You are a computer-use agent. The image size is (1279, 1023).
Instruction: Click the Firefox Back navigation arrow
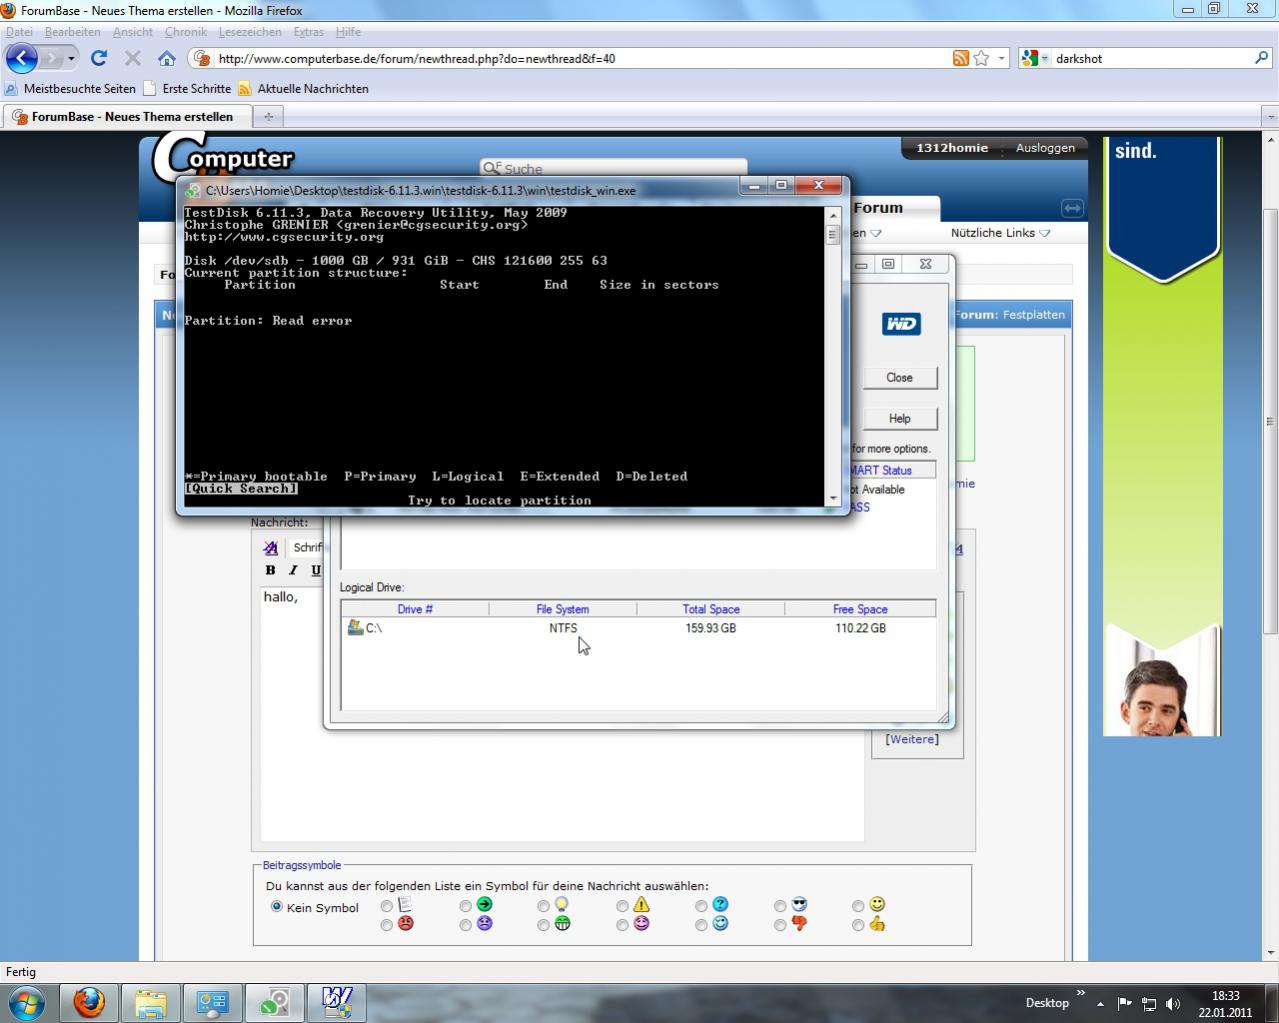pos(22,58)
